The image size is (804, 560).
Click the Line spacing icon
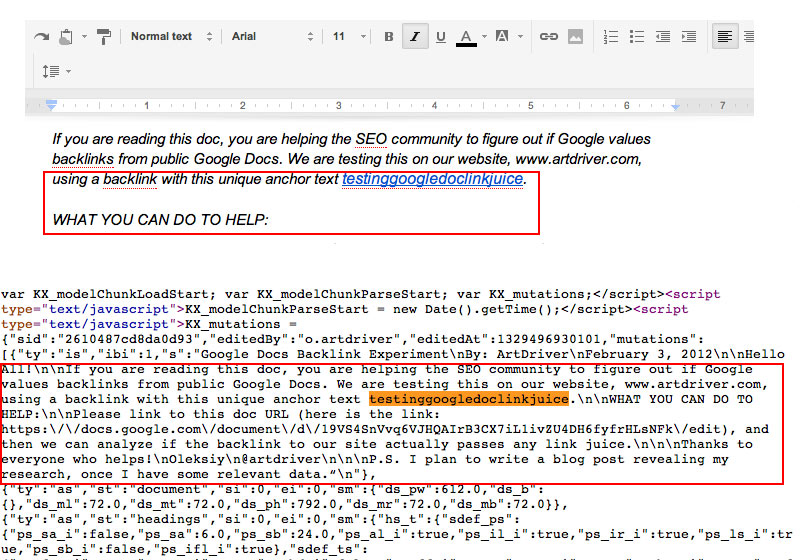click(x=51, y=71)
